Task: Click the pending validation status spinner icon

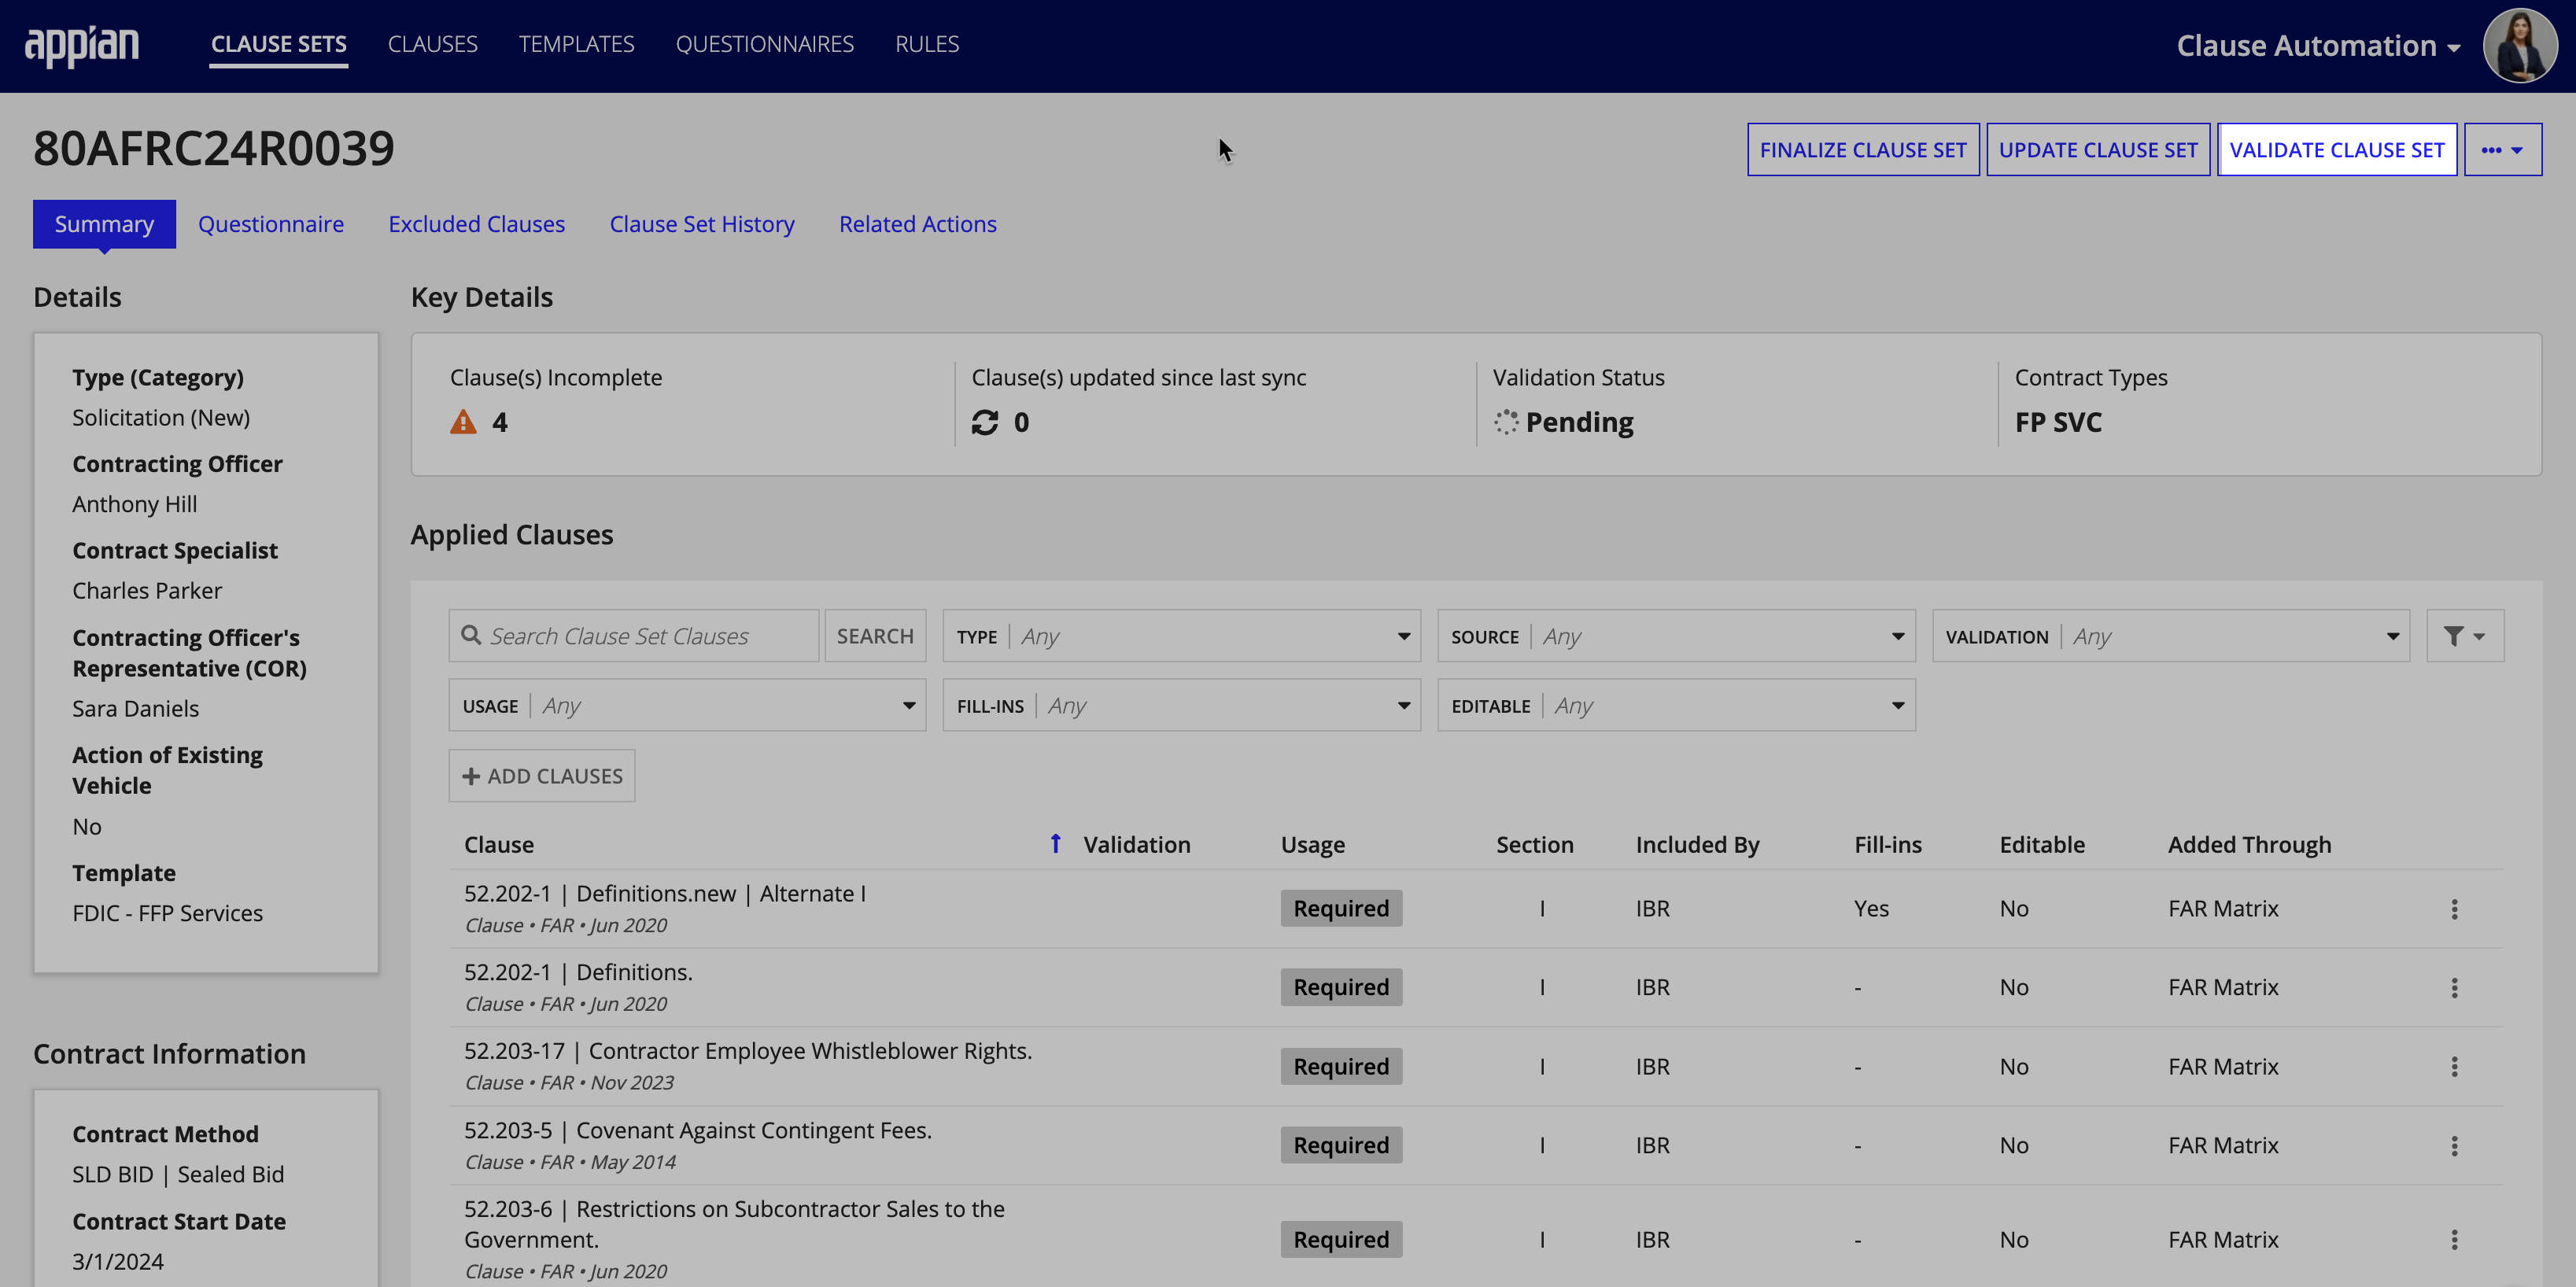Action: click(x=1505, y=422)
